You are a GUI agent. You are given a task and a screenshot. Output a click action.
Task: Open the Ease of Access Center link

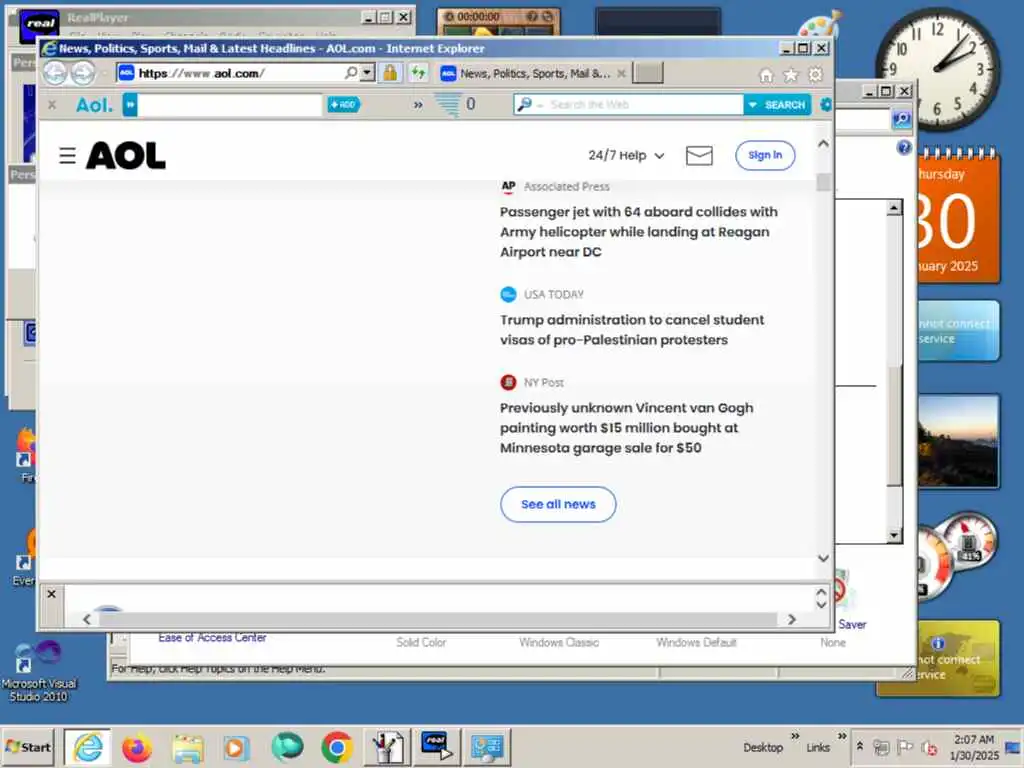point(212,638)
